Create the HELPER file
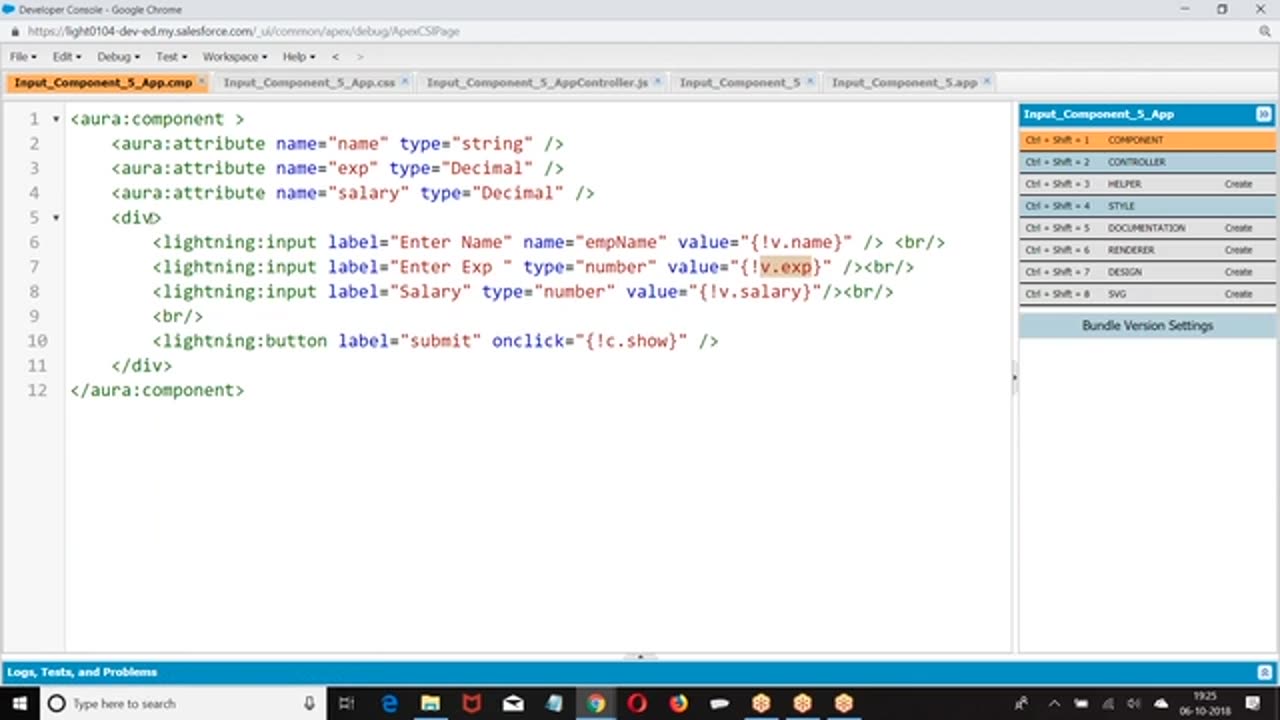This screenshot has width=1280, height=720. pos(1238,184)
